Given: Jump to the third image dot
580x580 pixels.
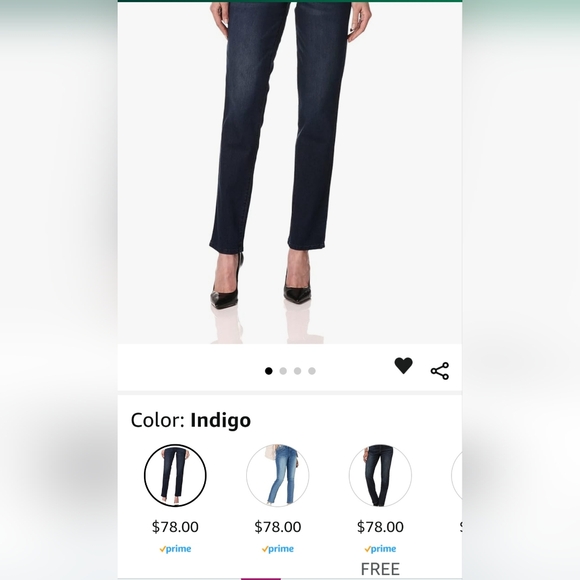Looking at the screenshot, I should [297, 371].
